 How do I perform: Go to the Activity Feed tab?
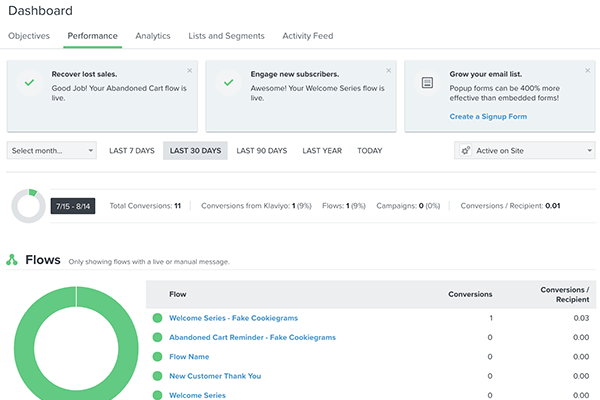click(308, 36)
